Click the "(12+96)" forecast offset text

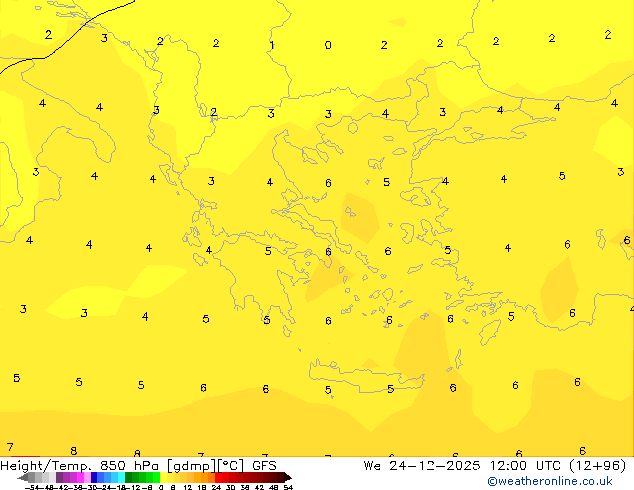(x=598, y=466)
